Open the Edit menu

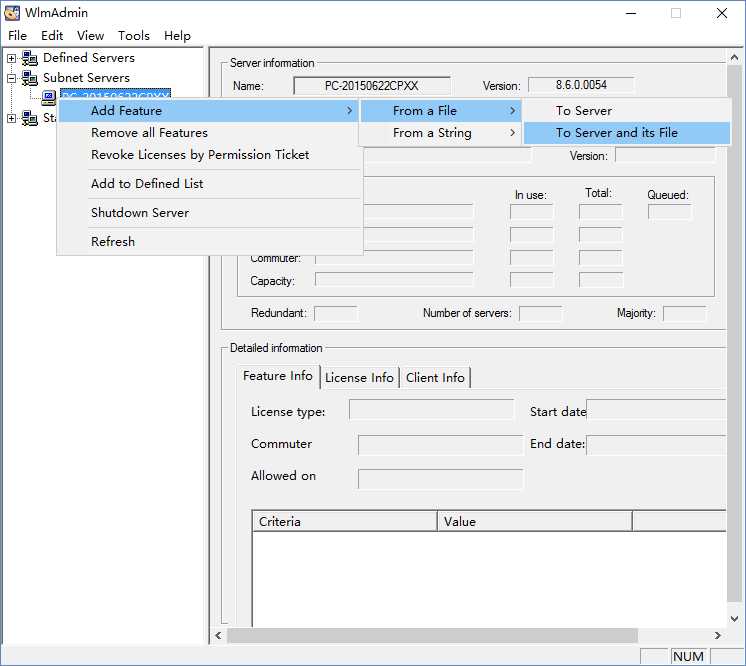[x=52, y=36]
